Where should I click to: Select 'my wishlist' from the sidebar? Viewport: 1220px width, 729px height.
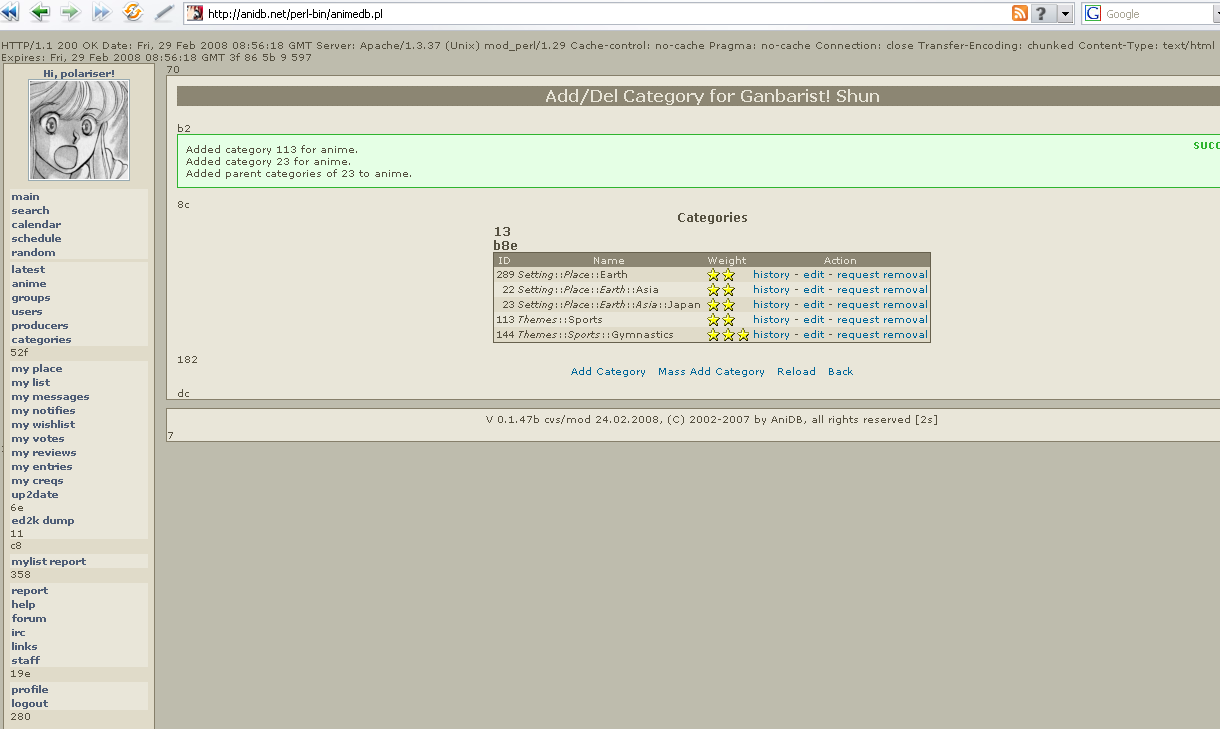point(43,425)
